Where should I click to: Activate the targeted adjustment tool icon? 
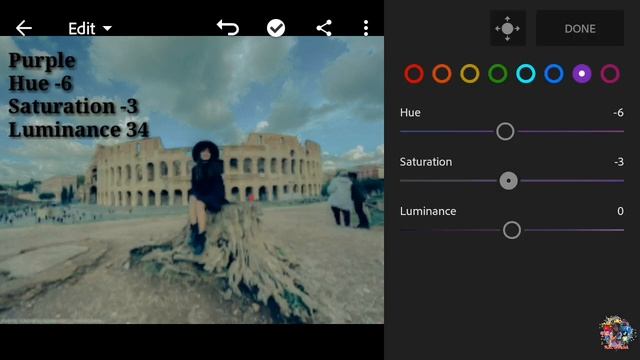pyautogui.click(x=507, y=29)
